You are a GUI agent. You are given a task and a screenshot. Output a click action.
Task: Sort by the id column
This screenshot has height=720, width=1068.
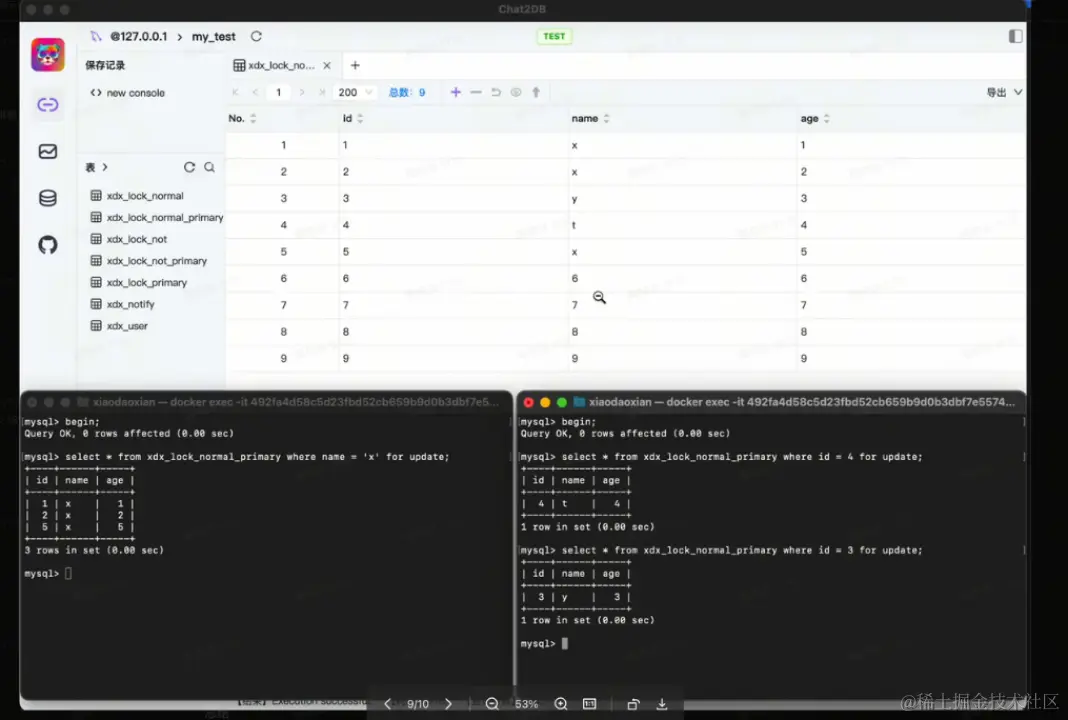[x=360, y=119]
